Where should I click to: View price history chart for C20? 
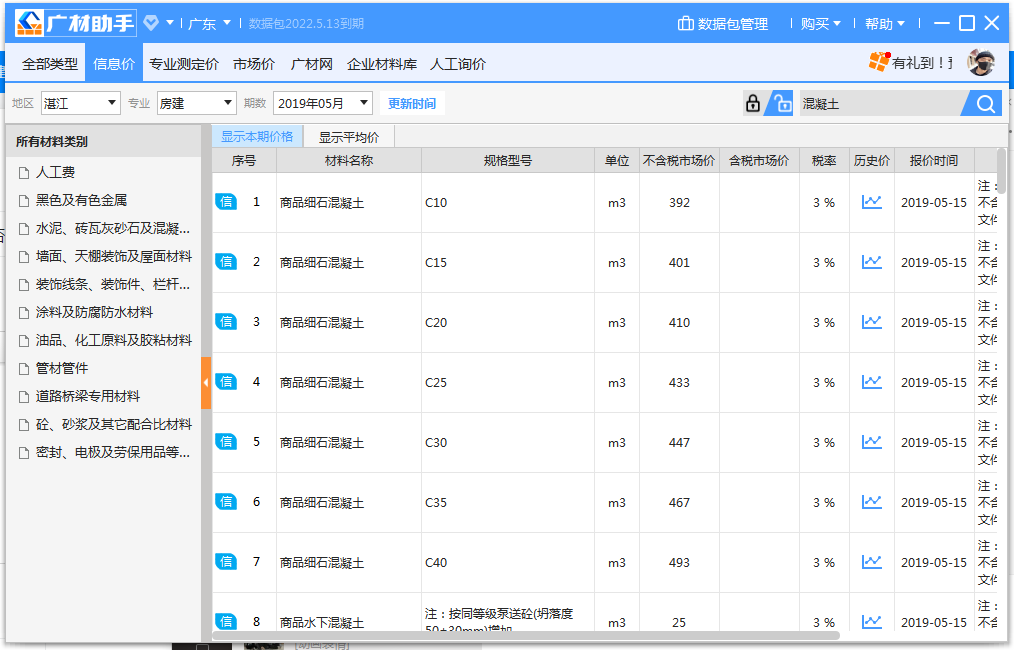pyautogui.click(x=871, y=322)
